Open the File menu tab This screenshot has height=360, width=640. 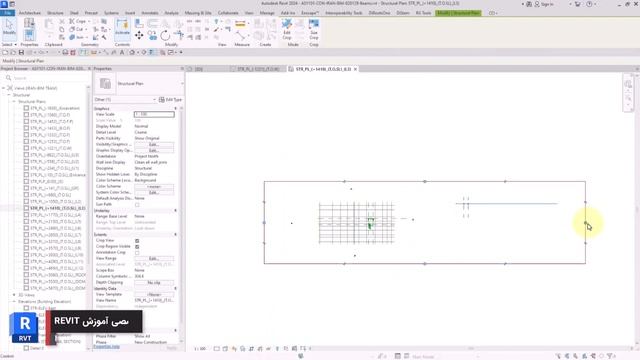tap(7, 13)
